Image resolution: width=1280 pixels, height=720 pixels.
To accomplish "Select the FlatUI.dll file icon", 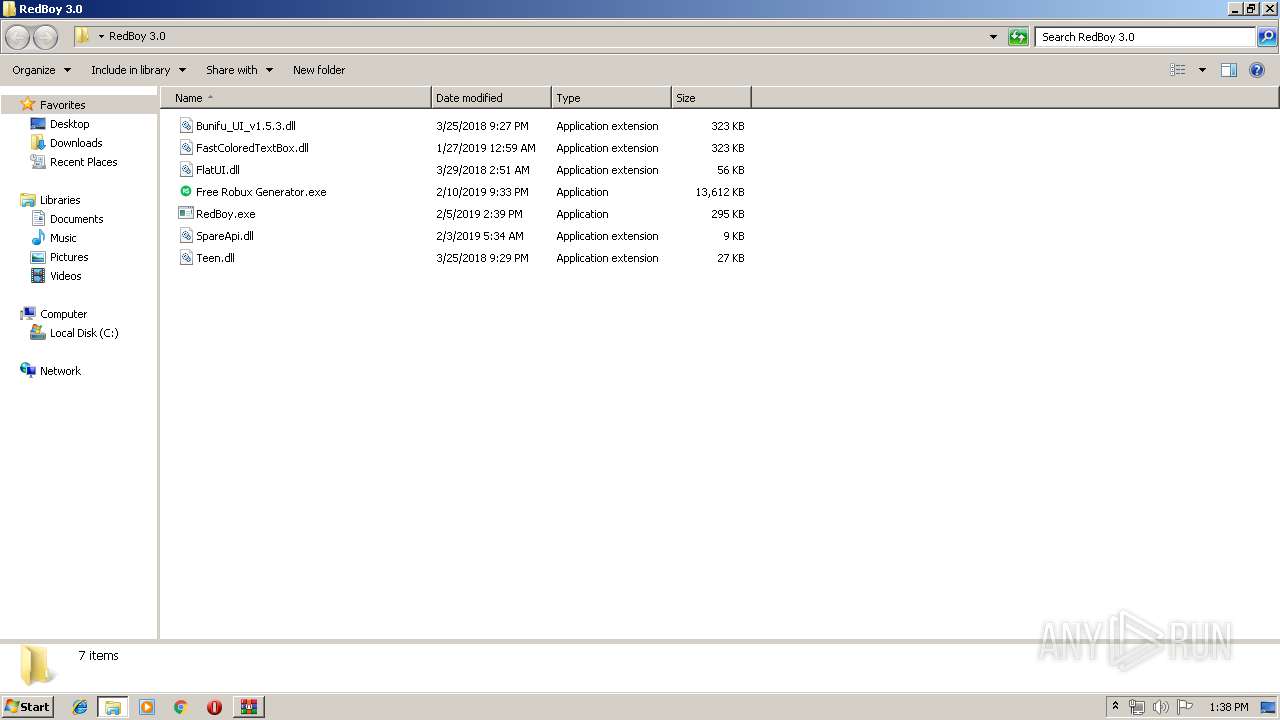I will click(186, 170).
